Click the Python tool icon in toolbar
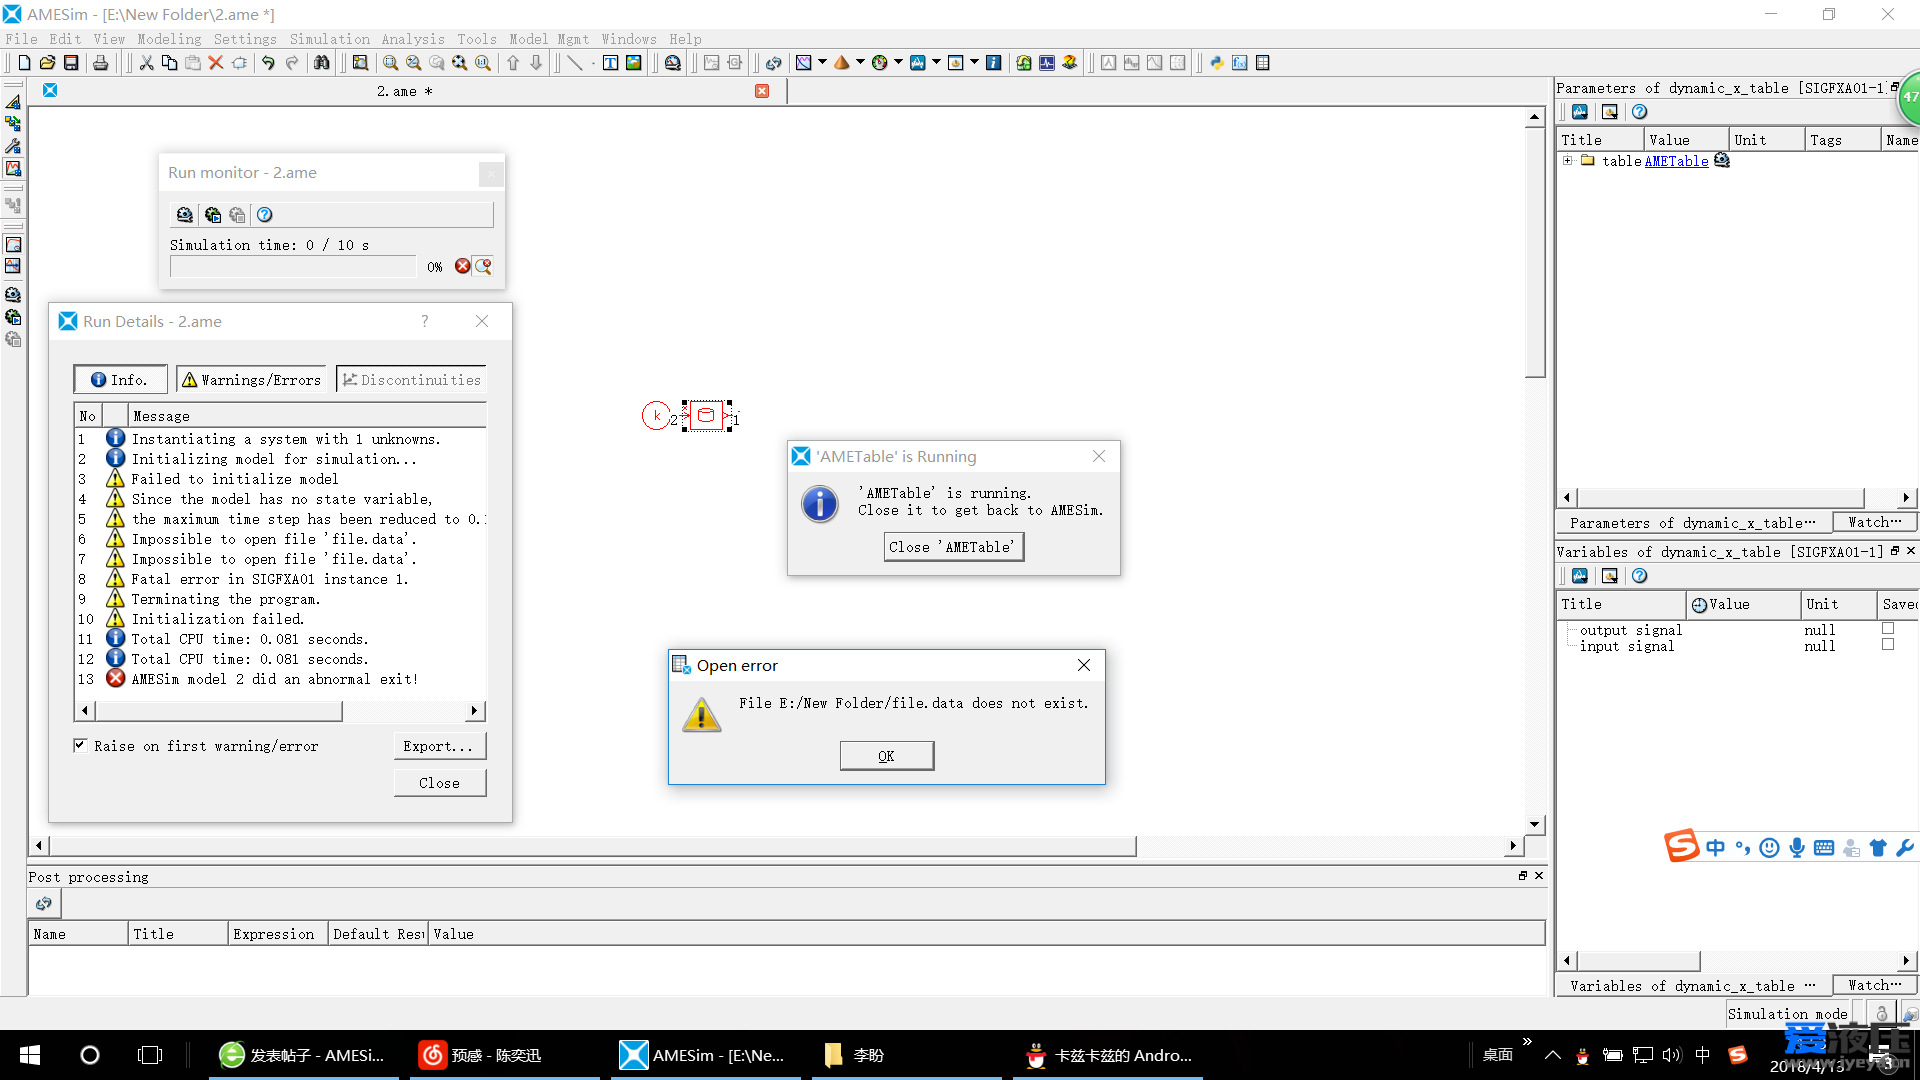Image resolution: width=1920 pixels, height=1080 pixels. pyautogui.click(x=1217, y=62)
